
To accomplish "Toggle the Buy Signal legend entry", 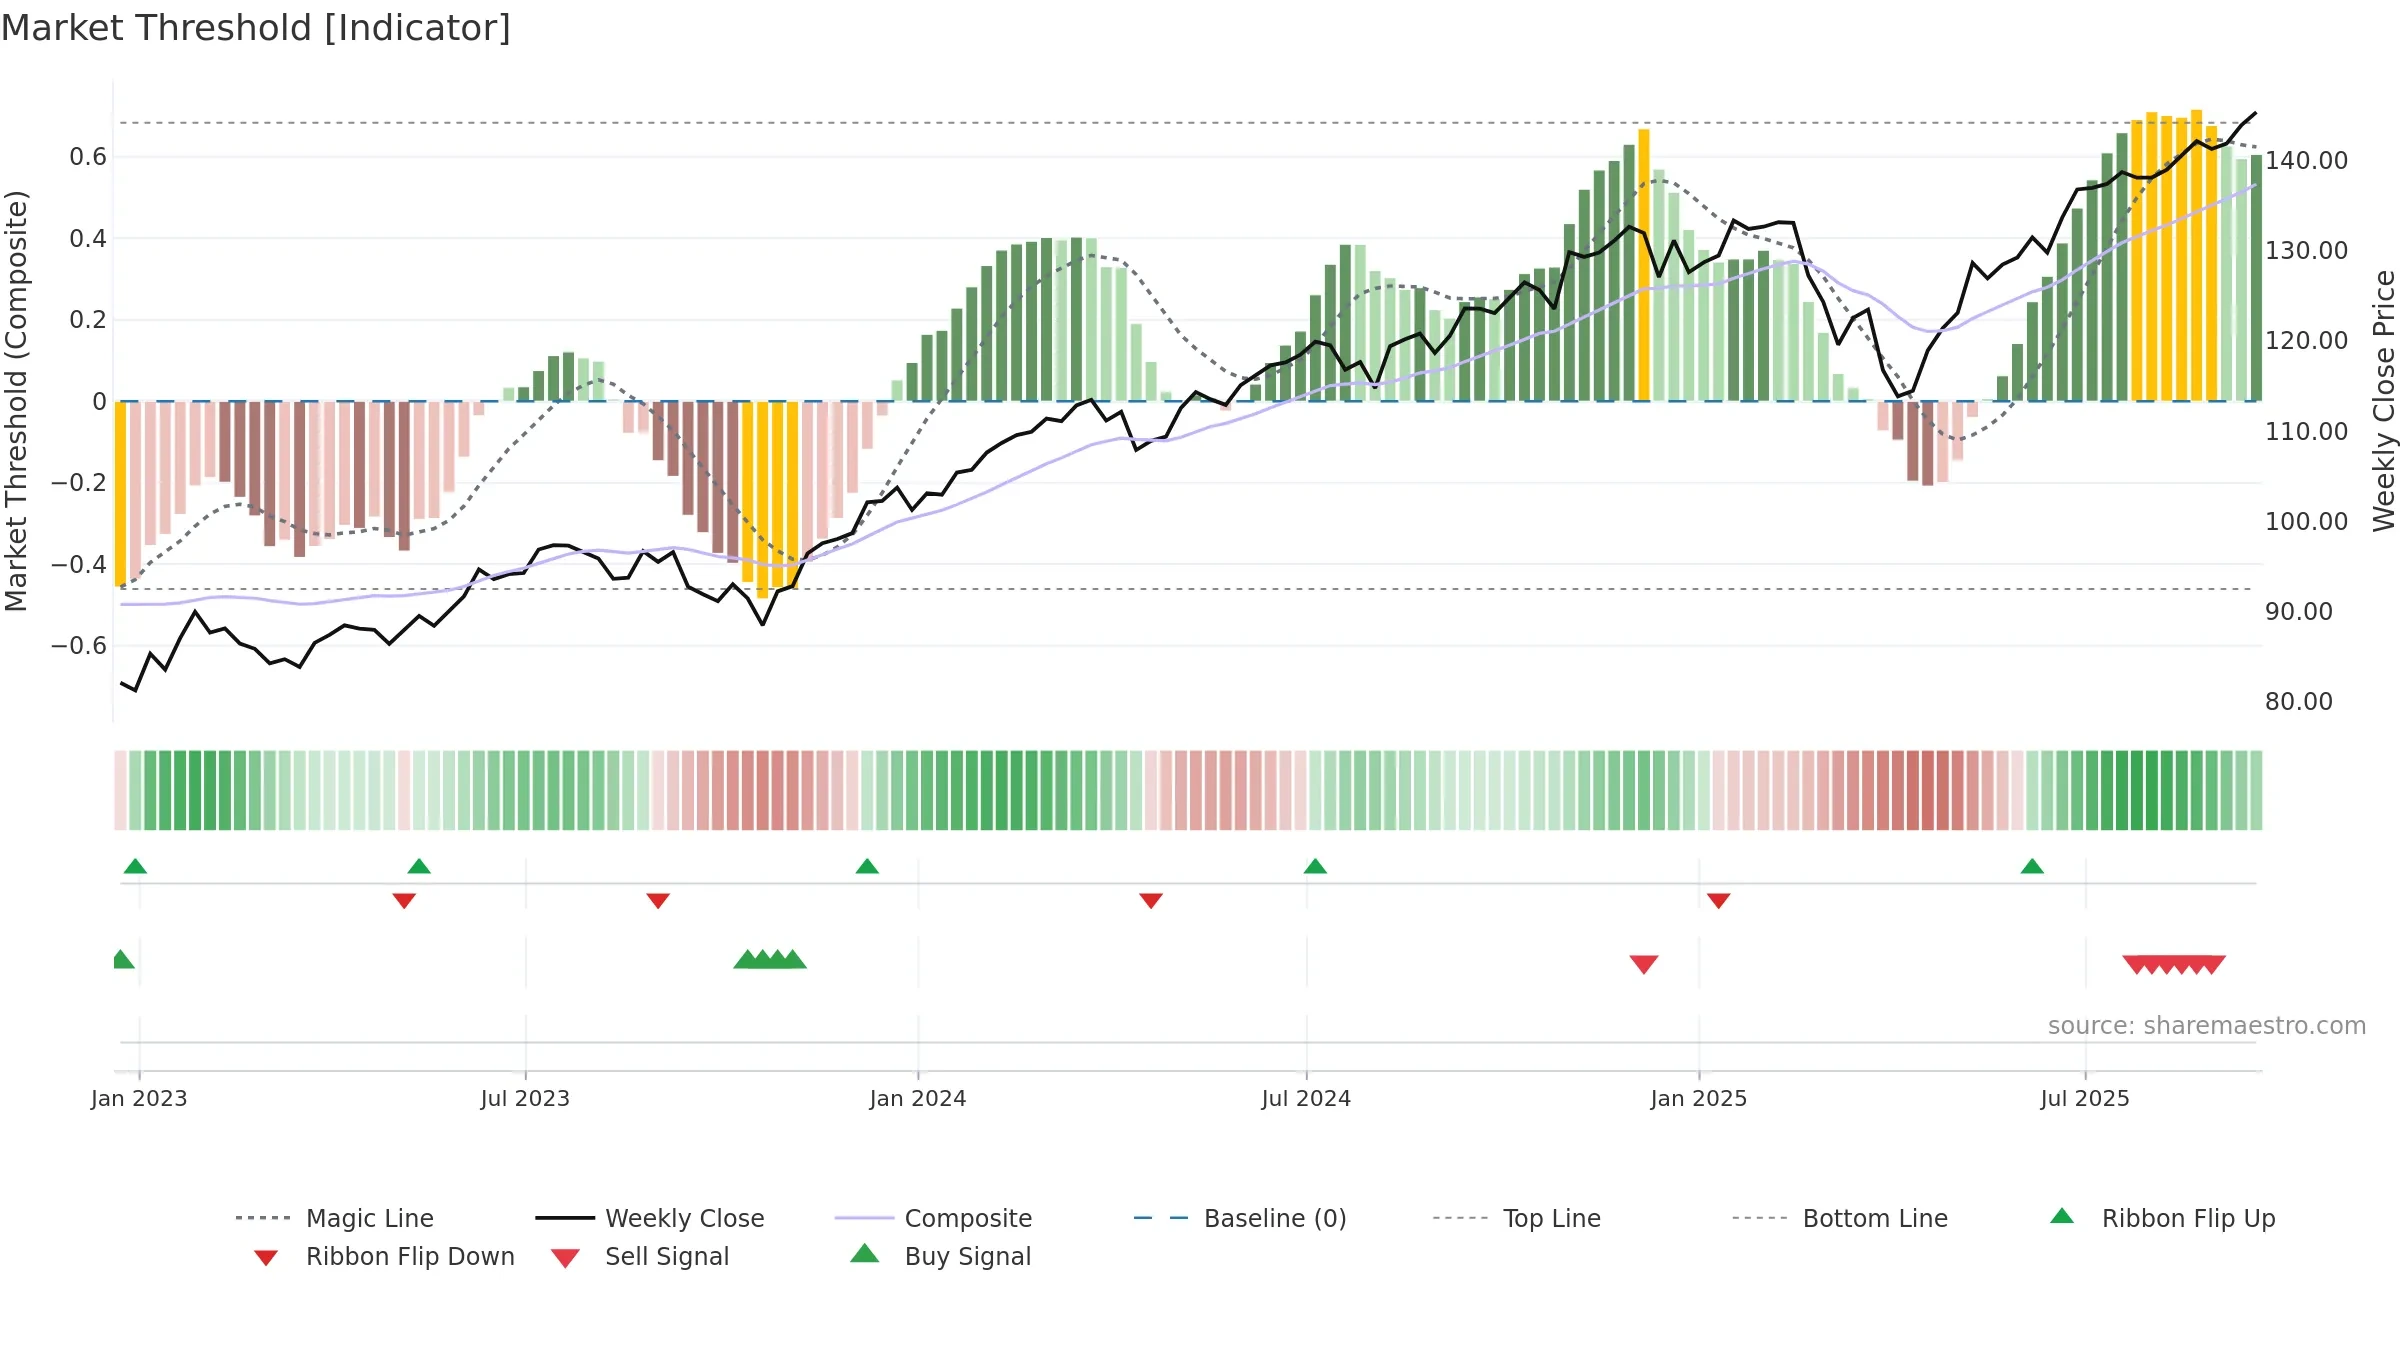I will (940, 1257).
